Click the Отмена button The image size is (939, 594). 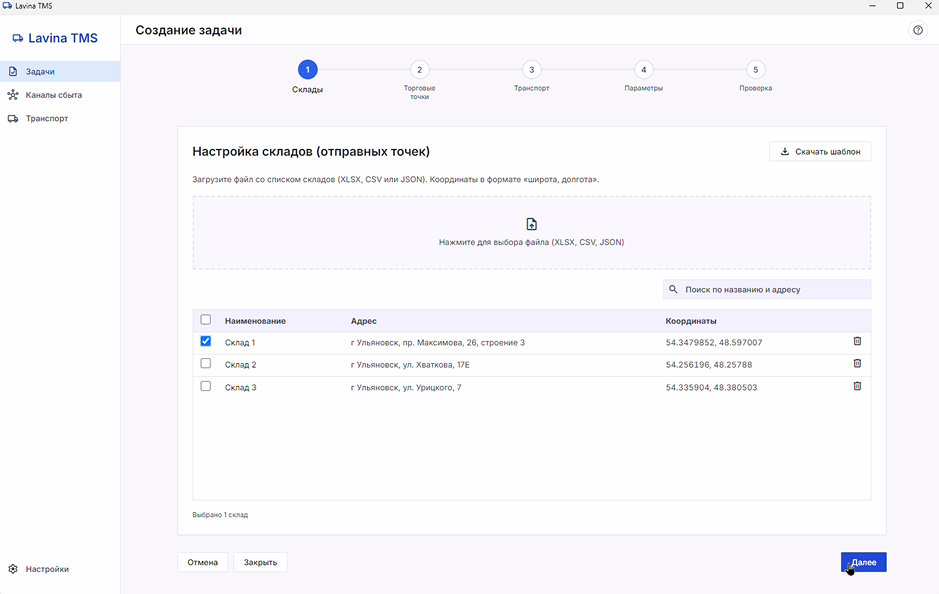click(202, 562)
